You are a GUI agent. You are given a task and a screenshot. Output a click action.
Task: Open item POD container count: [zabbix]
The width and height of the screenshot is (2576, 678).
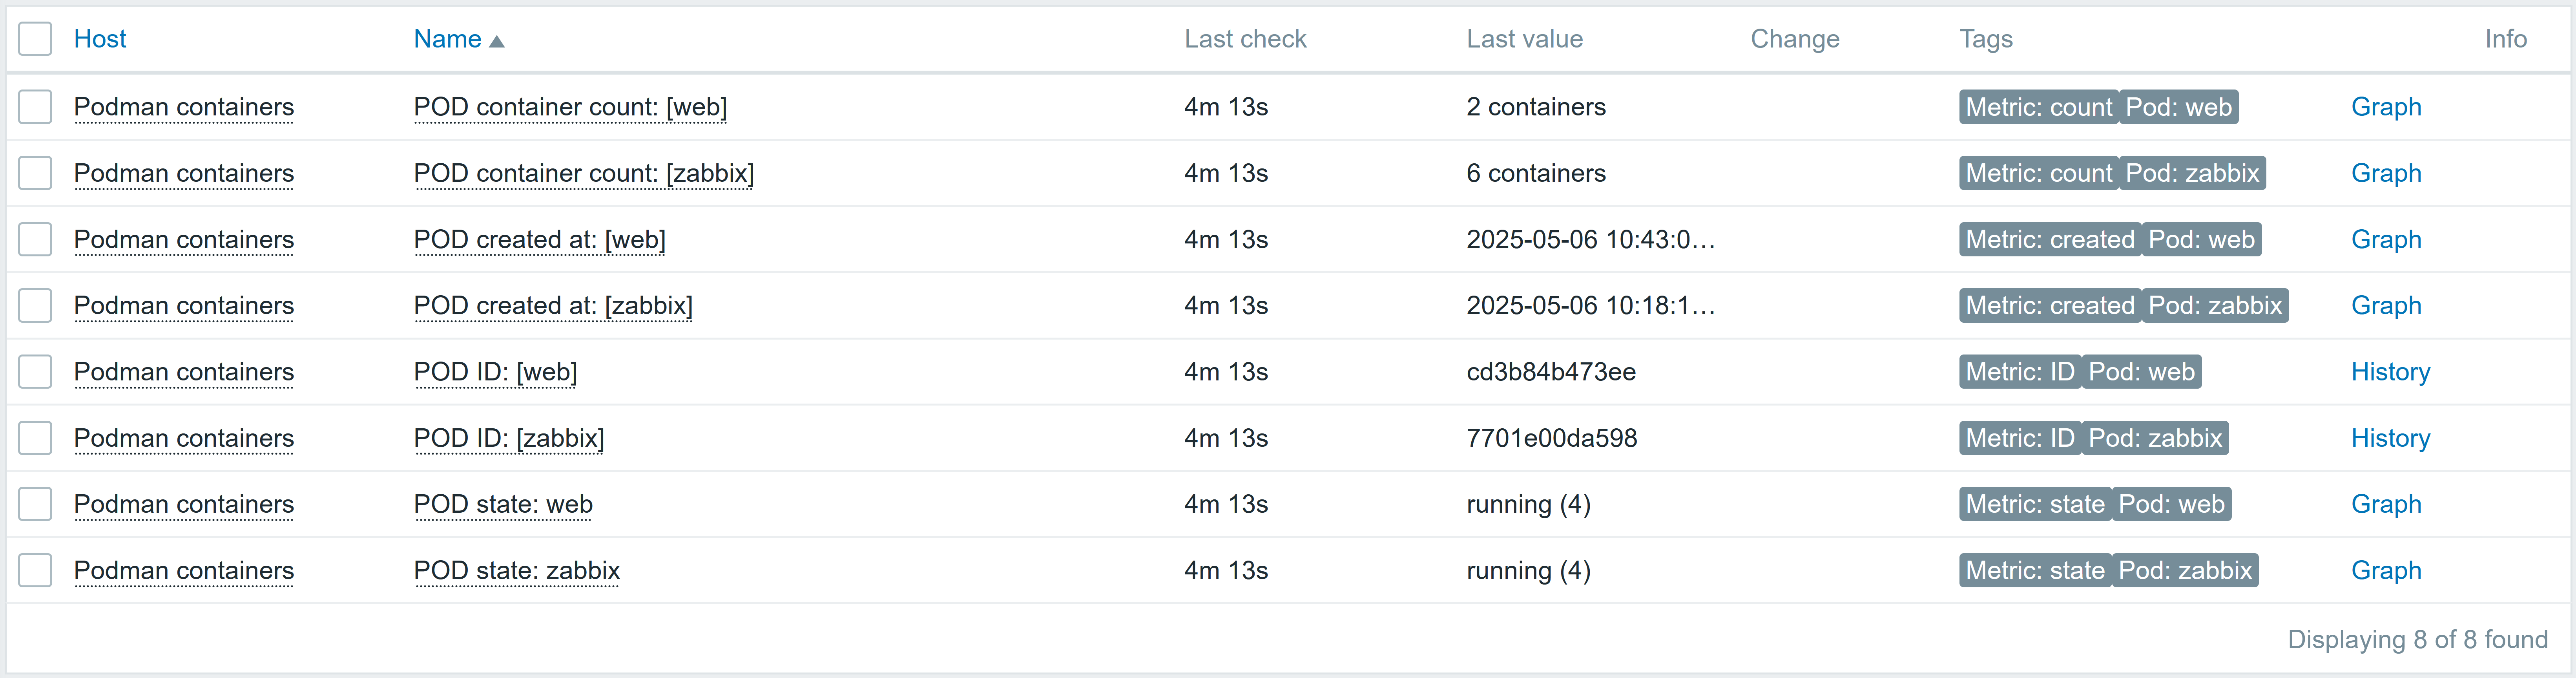point(584,173)
